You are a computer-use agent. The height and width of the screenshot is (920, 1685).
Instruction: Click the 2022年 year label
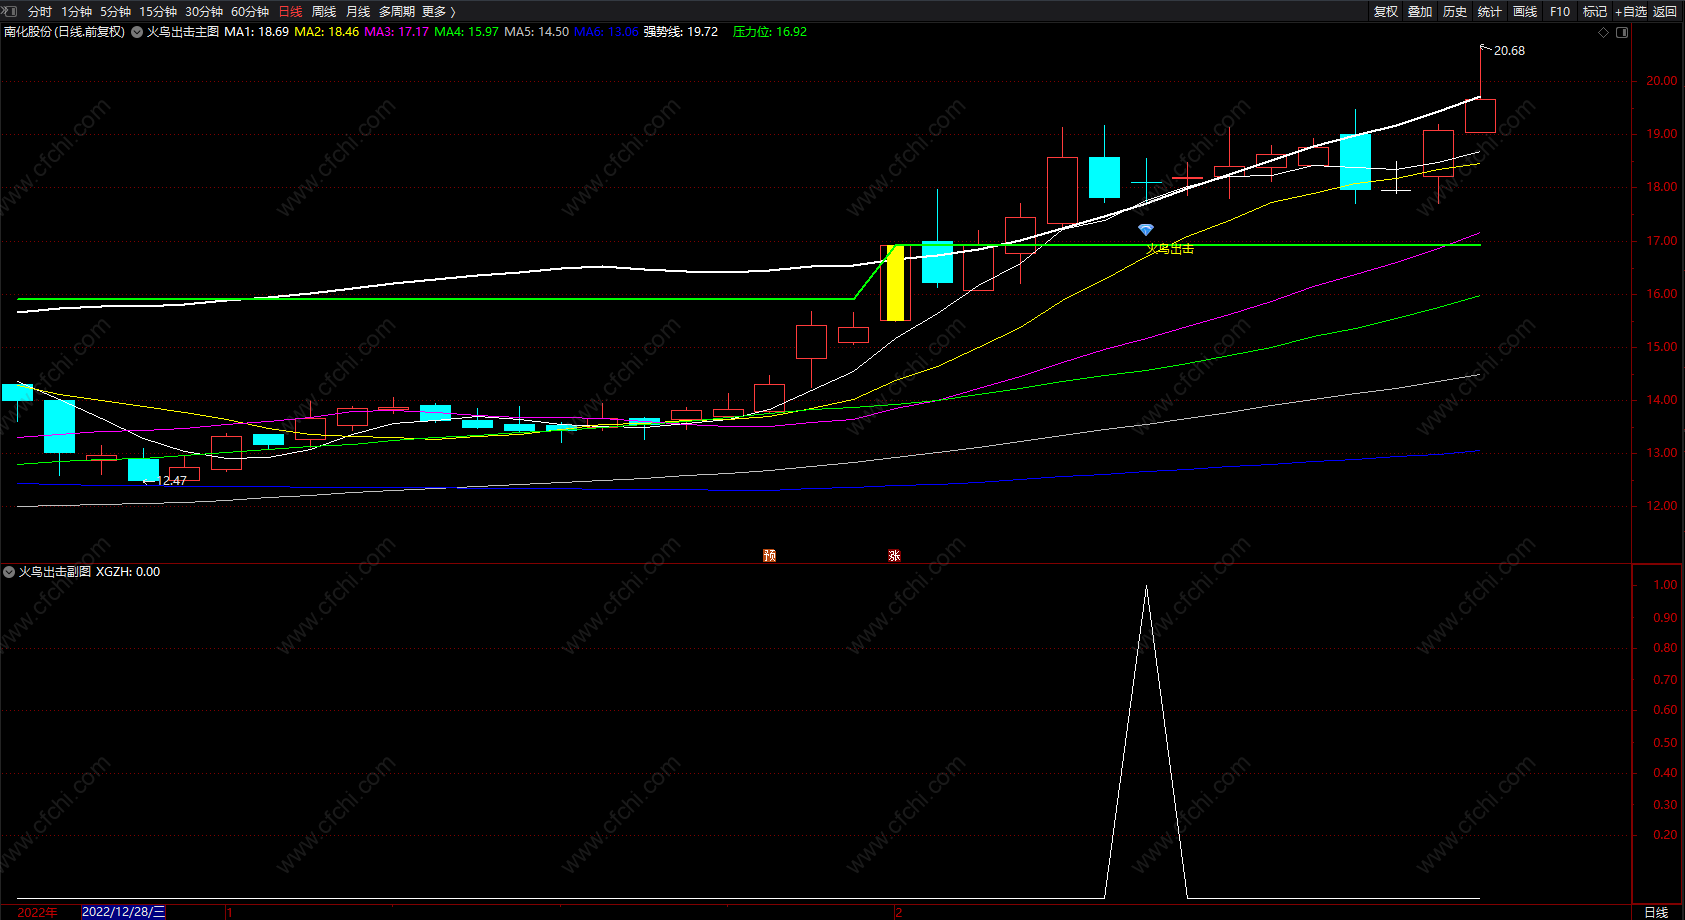(x=38, y=912)
